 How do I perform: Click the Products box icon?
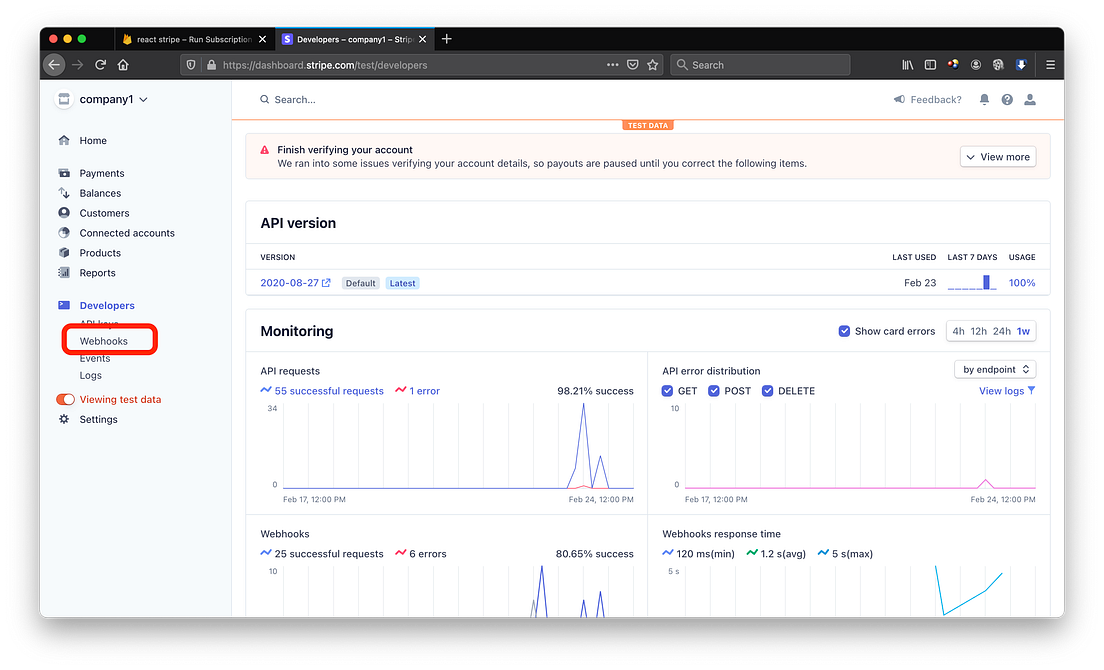[x=62, y=252]
